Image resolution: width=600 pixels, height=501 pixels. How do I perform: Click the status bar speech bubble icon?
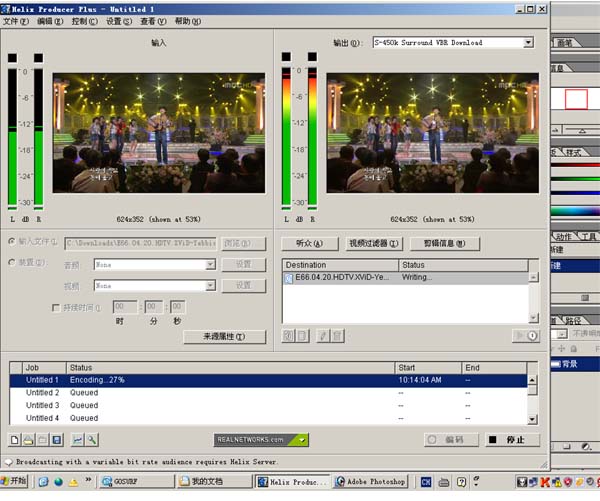8,462
